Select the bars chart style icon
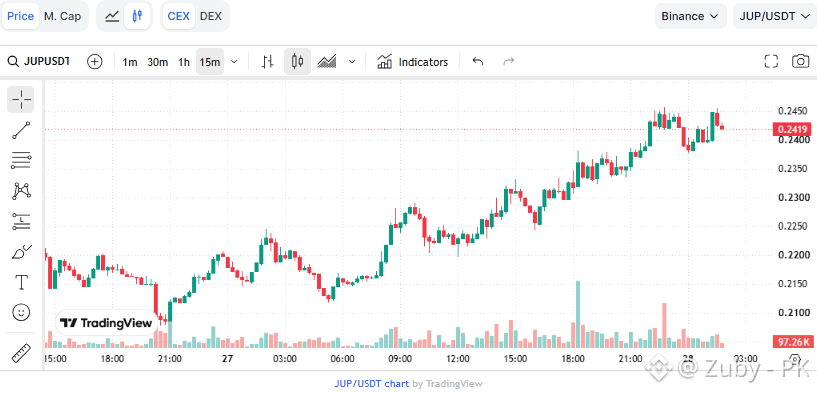Viewport: 817px width, 393px height. [267, 62]
